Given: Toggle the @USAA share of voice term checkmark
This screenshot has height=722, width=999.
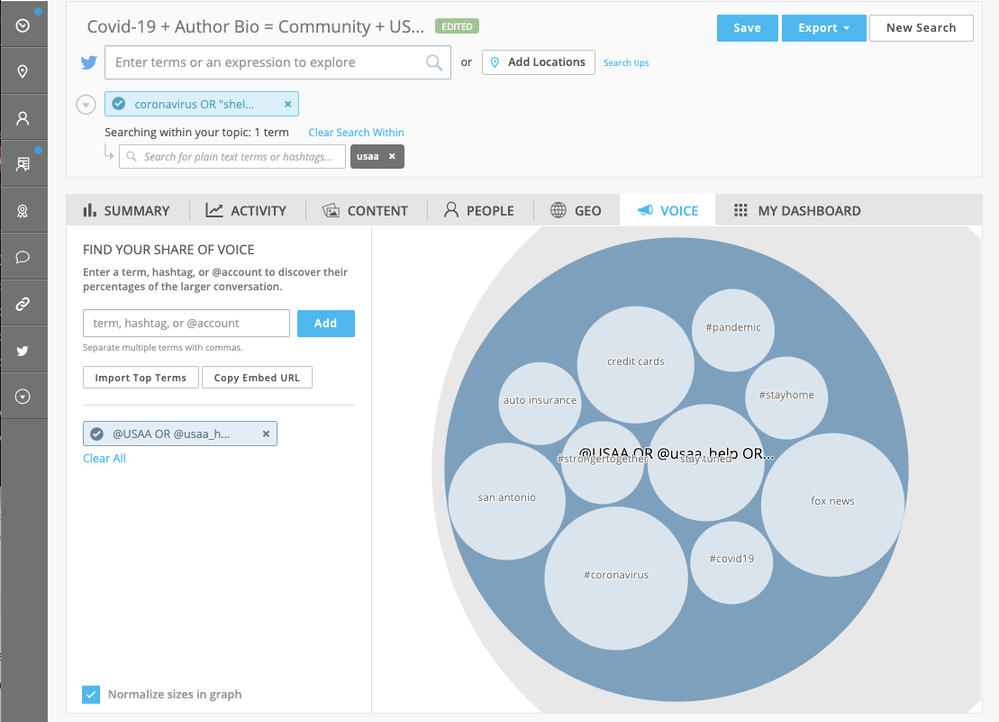Looking at the screenshot, I should click(97, 434).
